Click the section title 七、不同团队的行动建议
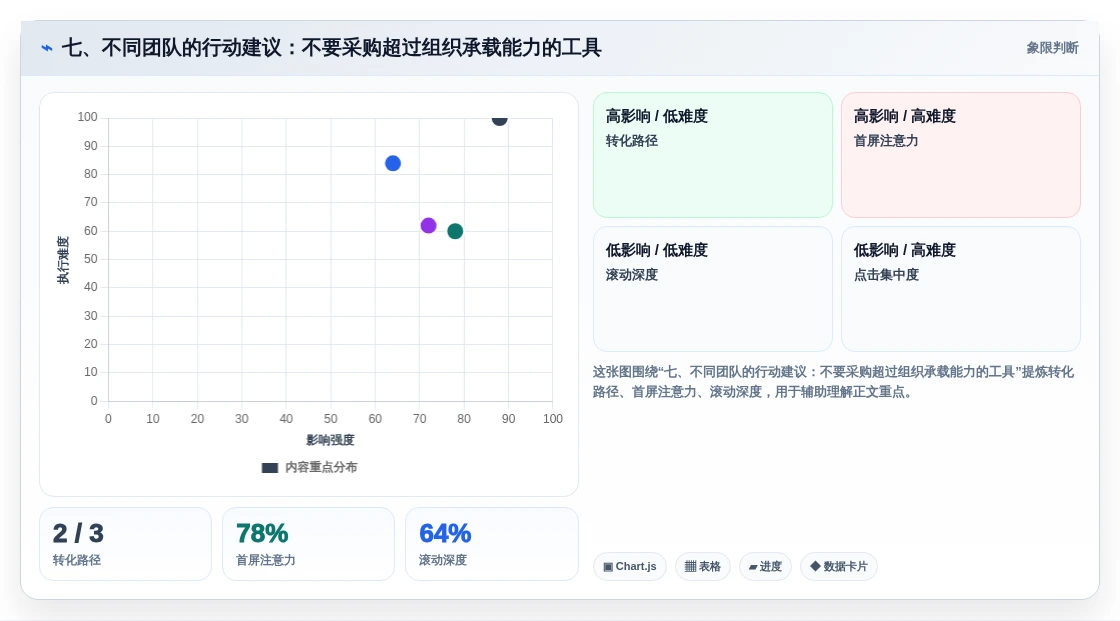This screenshot has width=1120, height=621. [331, 48]
